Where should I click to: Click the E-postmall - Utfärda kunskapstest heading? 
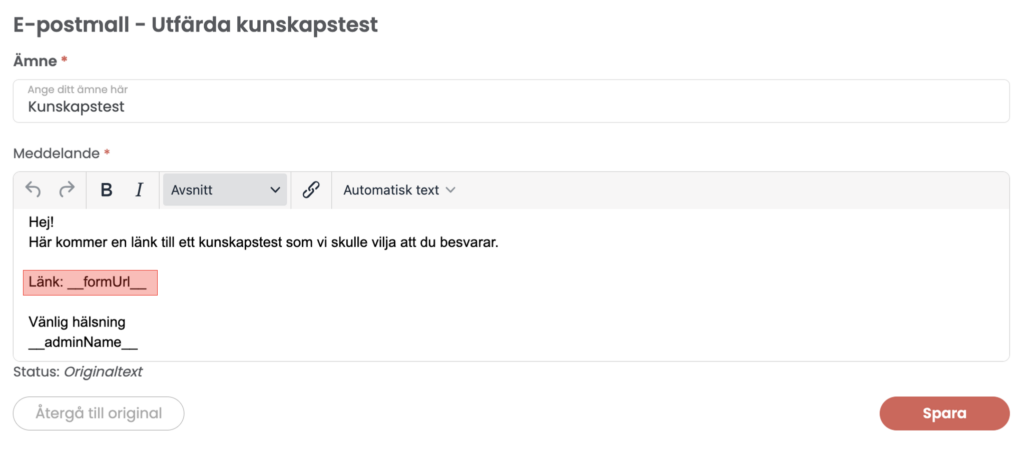(x=195, y=25)
